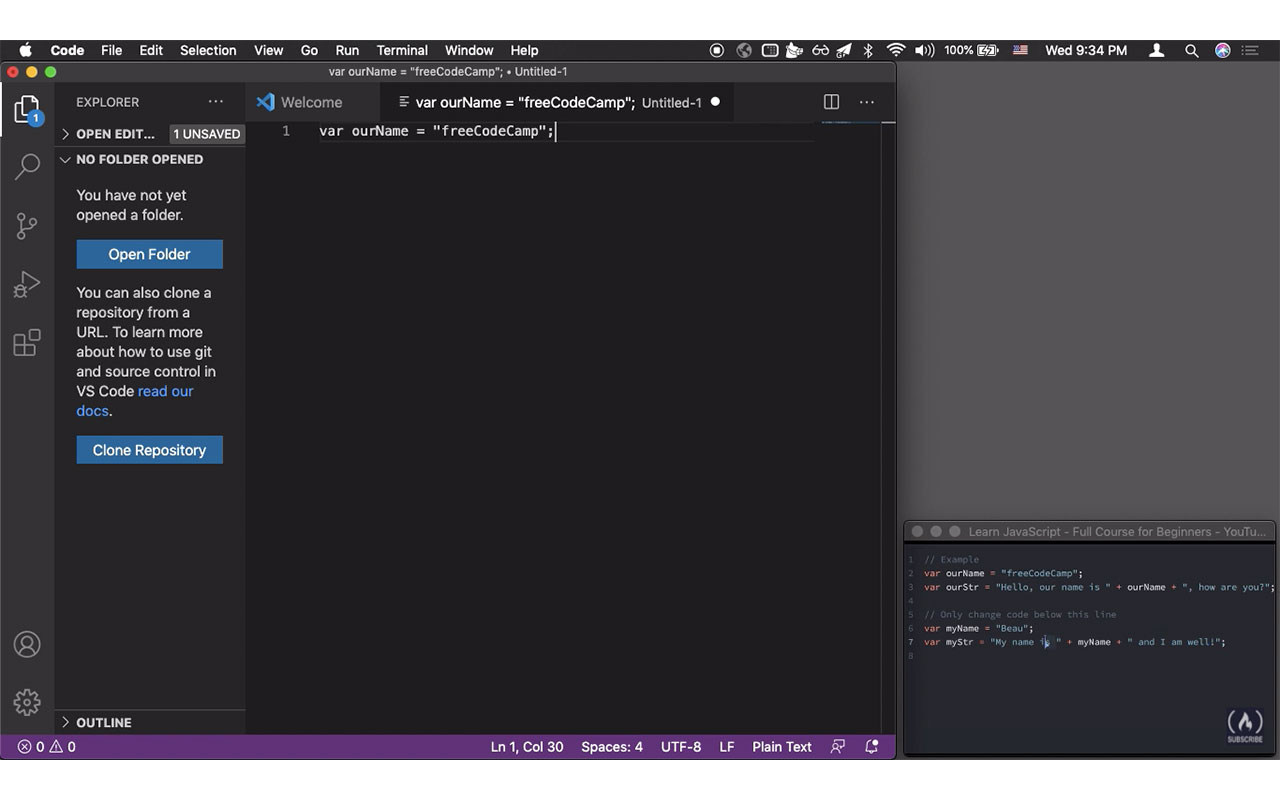Open the Explorer view in activity bar
Screen dimensions: 1280x800
27,109
